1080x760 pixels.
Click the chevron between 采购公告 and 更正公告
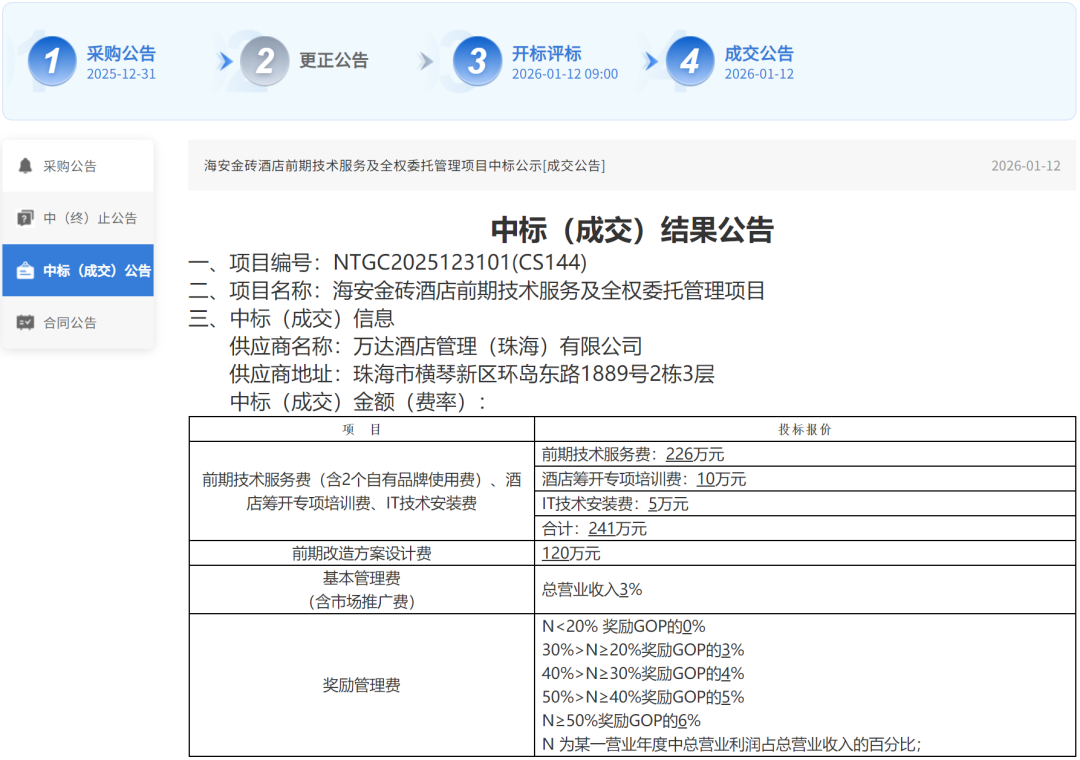222,60
